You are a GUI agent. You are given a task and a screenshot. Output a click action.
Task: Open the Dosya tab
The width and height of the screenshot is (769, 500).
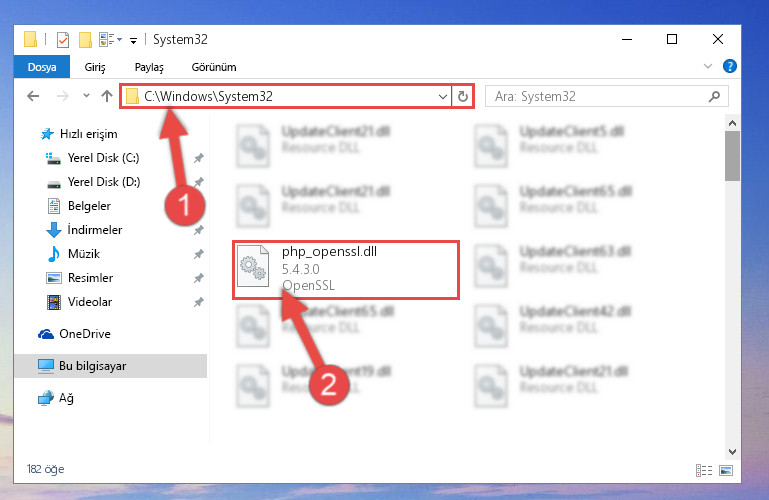(x=42, y=67)
